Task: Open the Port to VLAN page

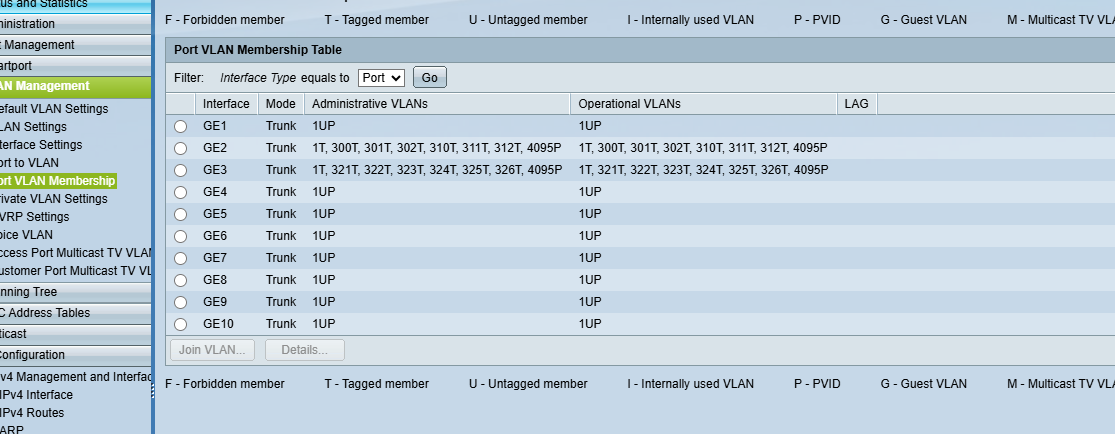Action: [x=30, y=163]
